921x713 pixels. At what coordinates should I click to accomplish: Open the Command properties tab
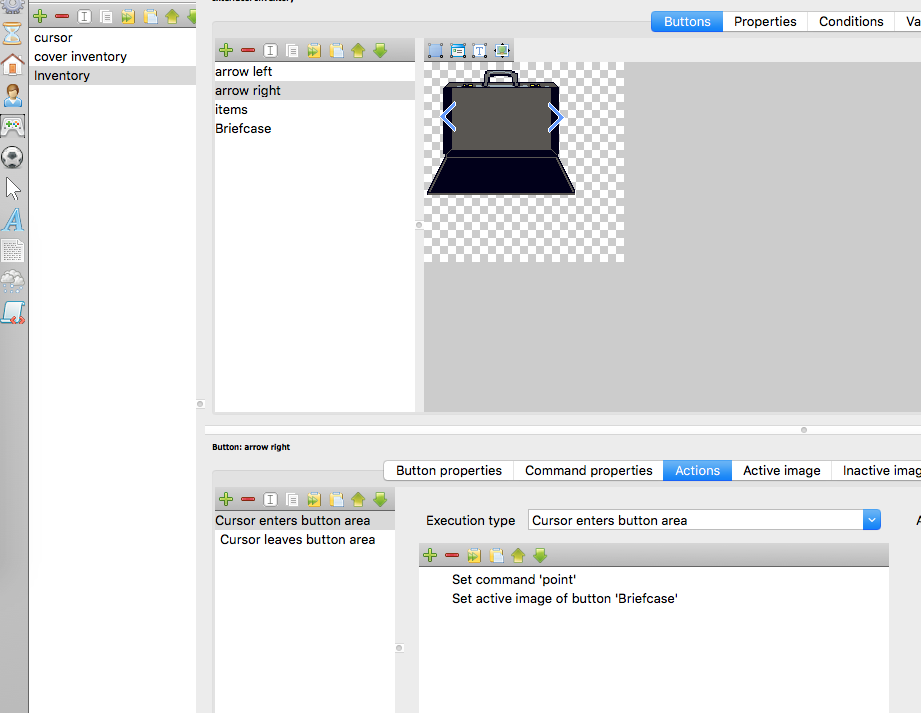click(x=589, y=470)
